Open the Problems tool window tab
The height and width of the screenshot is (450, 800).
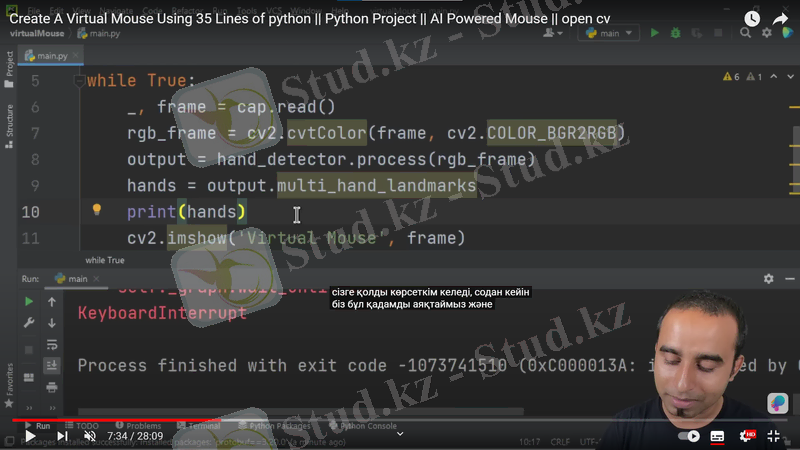(138, 426)
